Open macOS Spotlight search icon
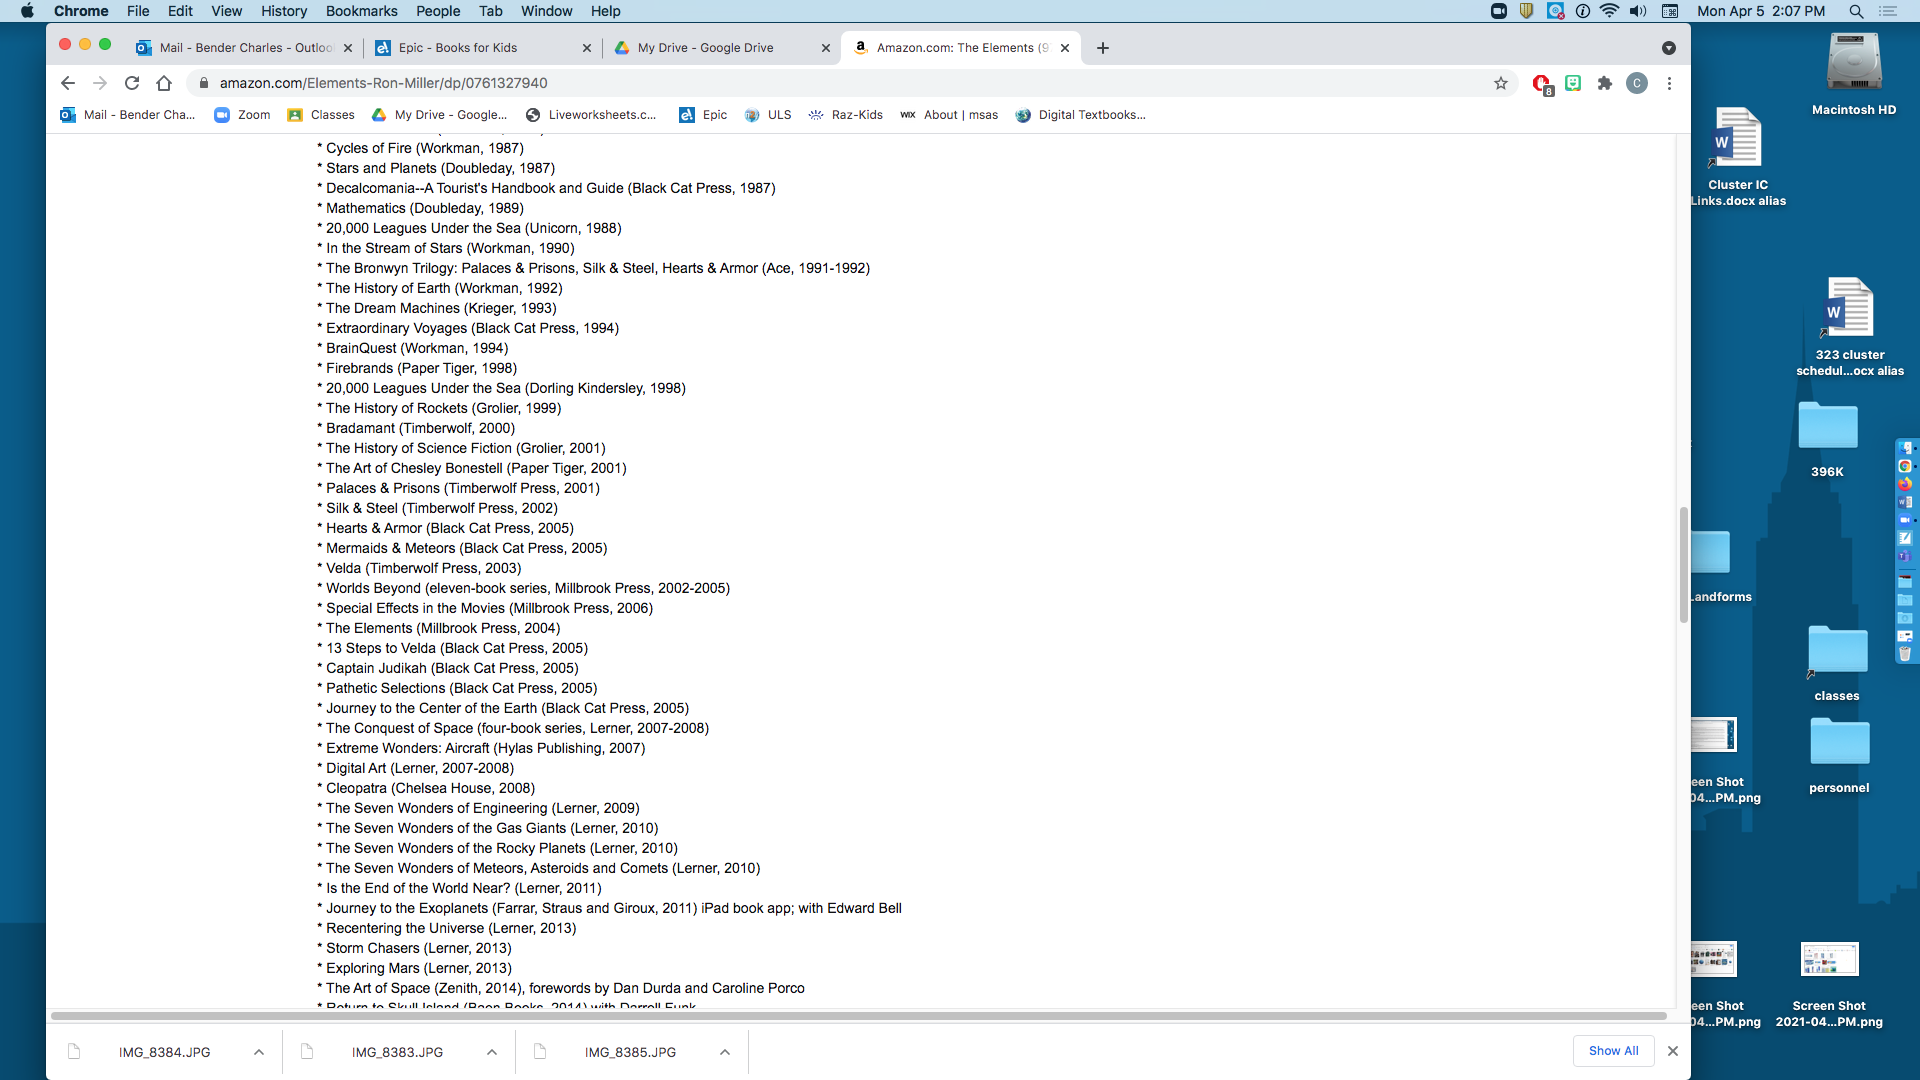This screenshot has height=1080, width=1920. [x=1856, y=11]
